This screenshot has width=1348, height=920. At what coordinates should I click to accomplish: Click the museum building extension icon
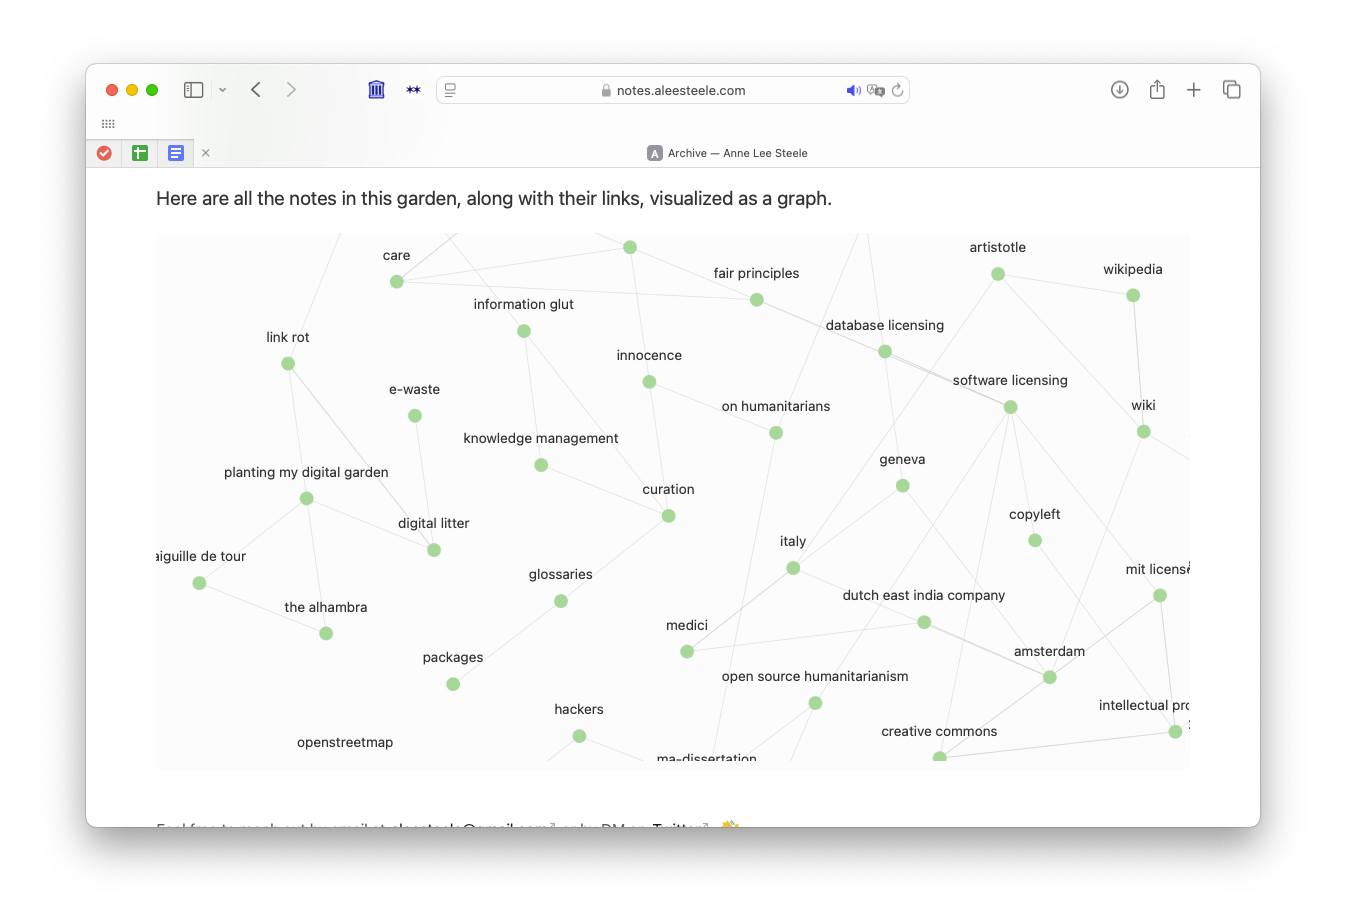click(x=376, y=90)
